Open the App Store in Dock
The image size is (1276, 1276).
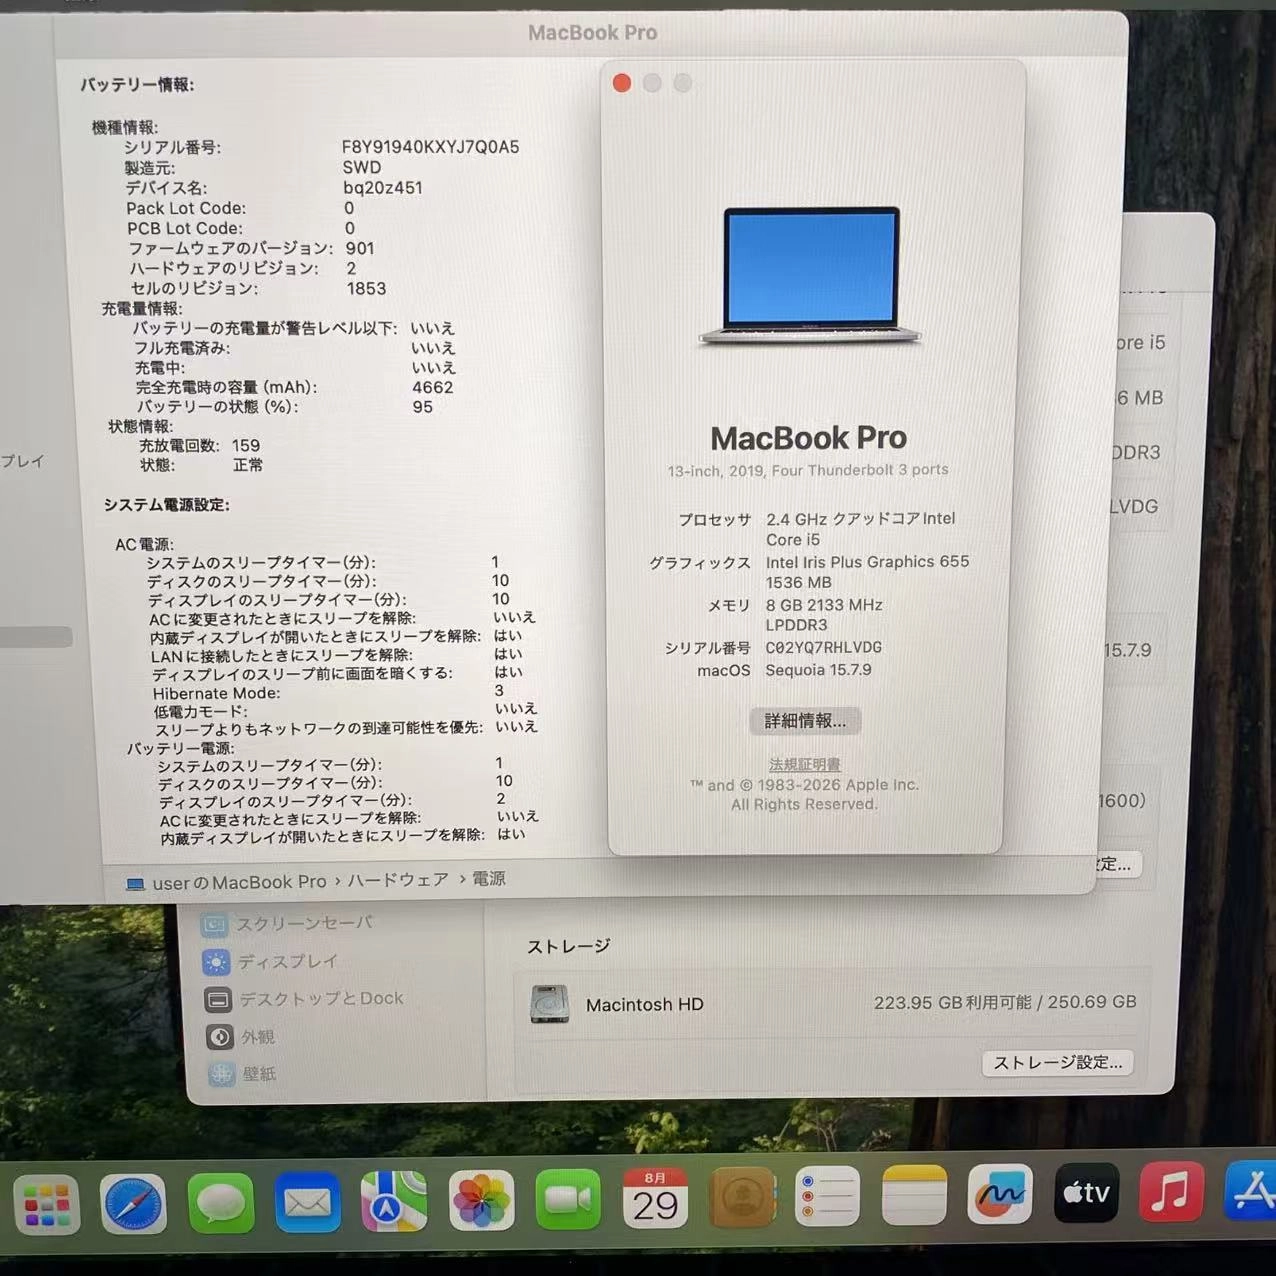point(1250,1191)
